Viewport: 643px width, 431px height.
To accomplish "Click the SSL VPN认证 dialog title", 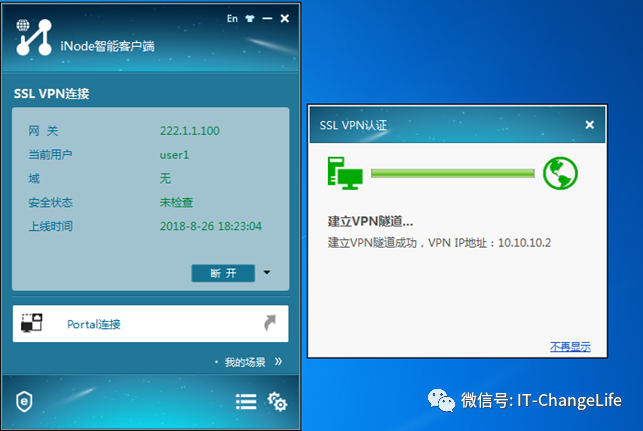I will point(353,125).
